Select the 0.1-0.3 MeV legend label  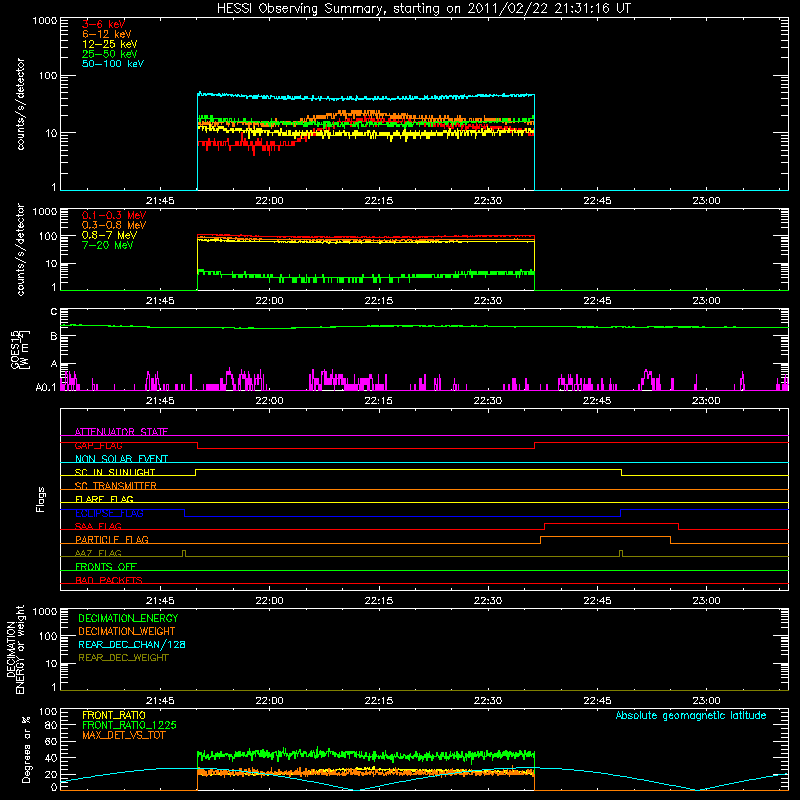tap(114, 215)
